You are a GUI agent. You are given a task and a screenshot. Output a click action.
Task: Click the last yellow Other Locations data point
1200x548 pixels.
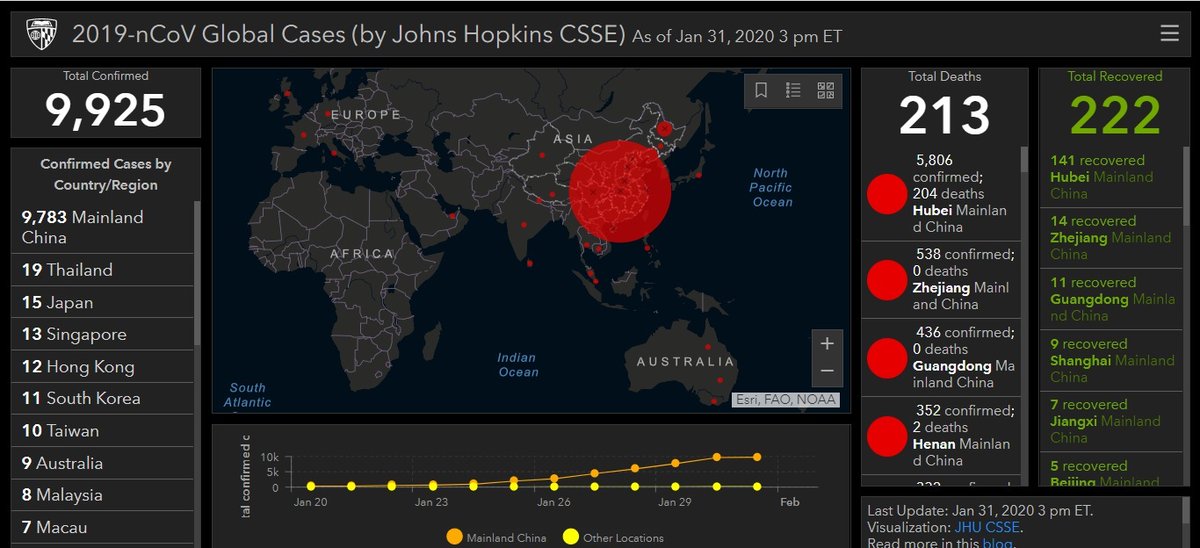tap(757, 487)
